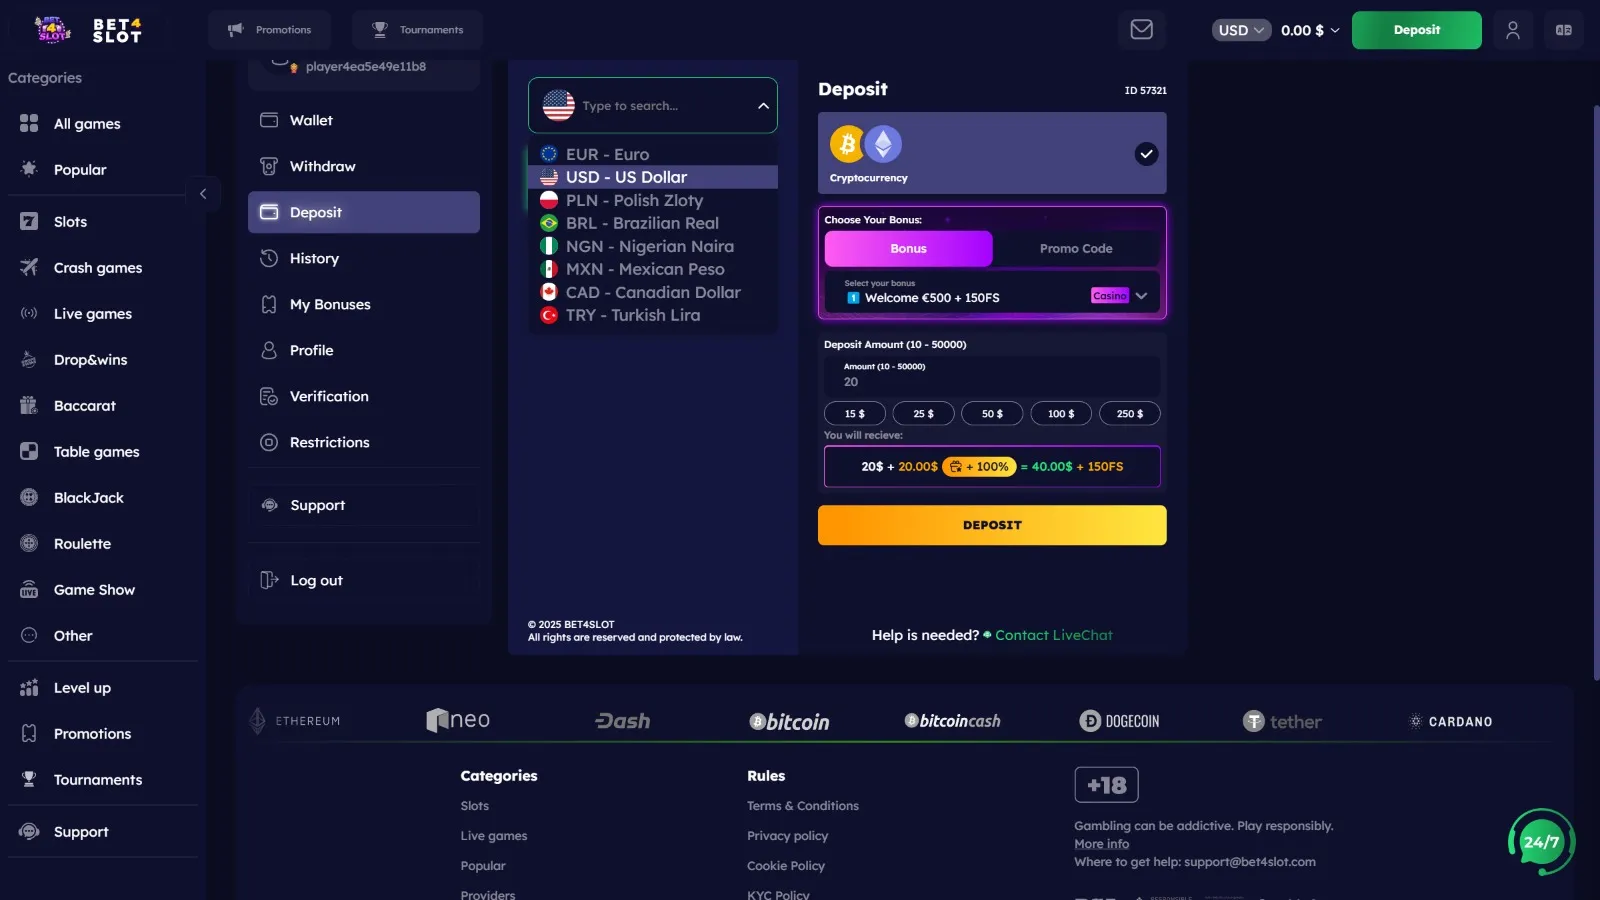Screen dimensions: 1600x900
Task: Open the mail inbox envelope icon
Action: [x=1141, y=30]
